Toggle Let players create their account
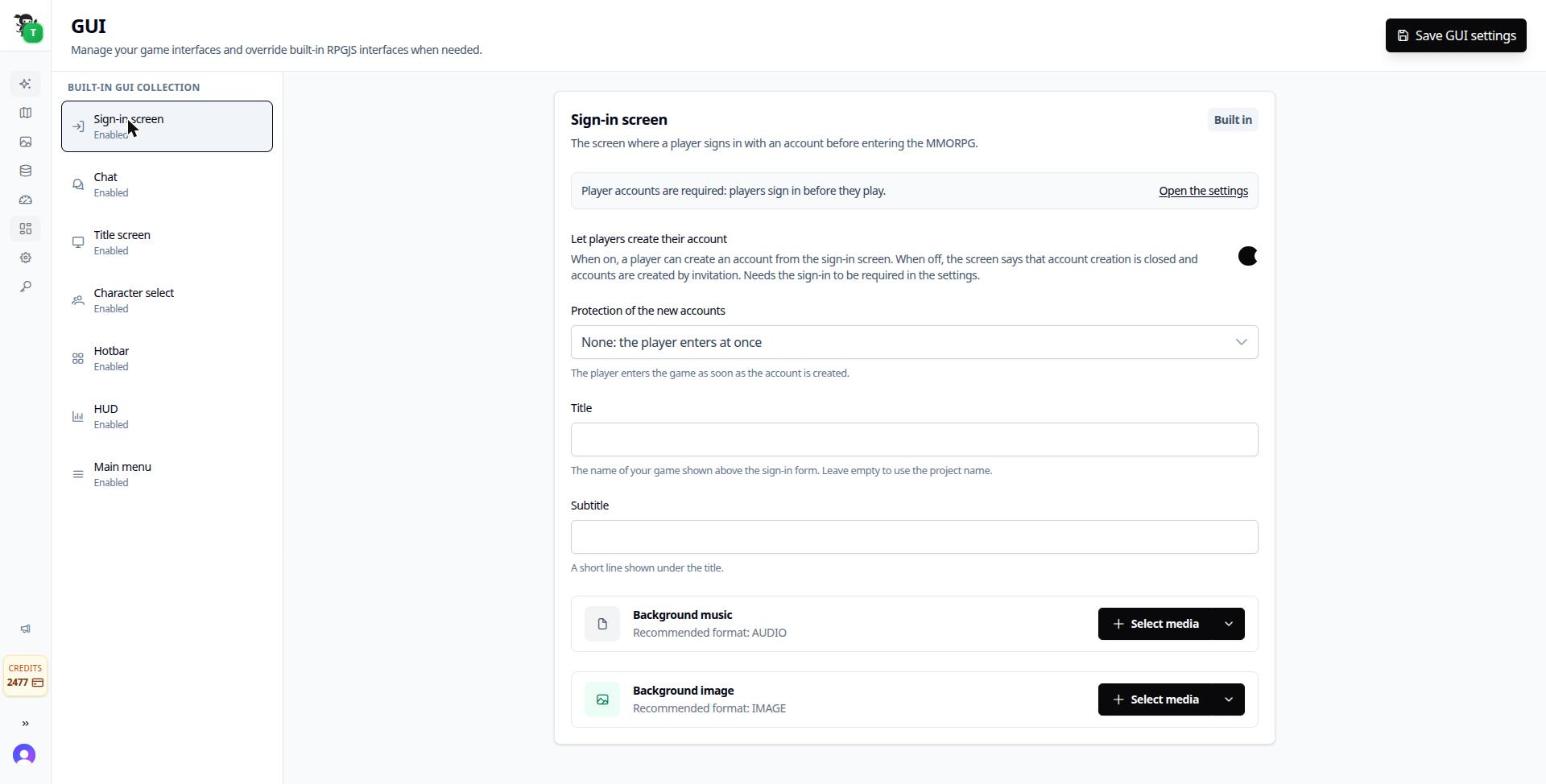The width and height of the screenshot is (1546, 784). click(x=1247, y=257)
